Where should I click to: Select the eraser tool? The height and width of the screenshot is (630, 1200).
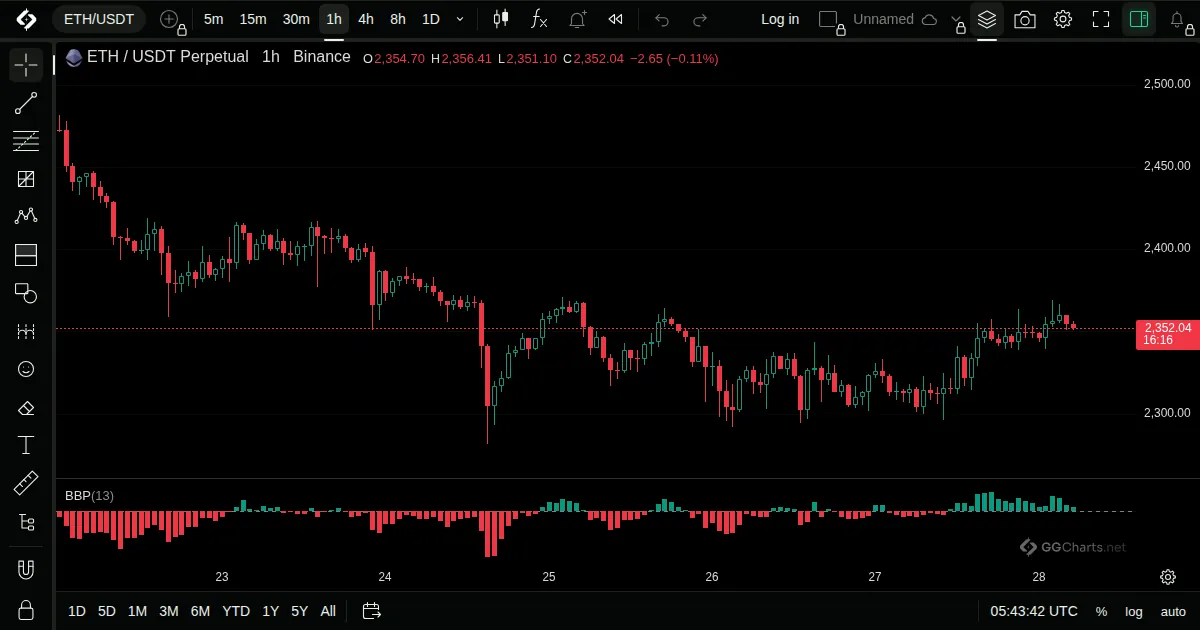point(26,407)
